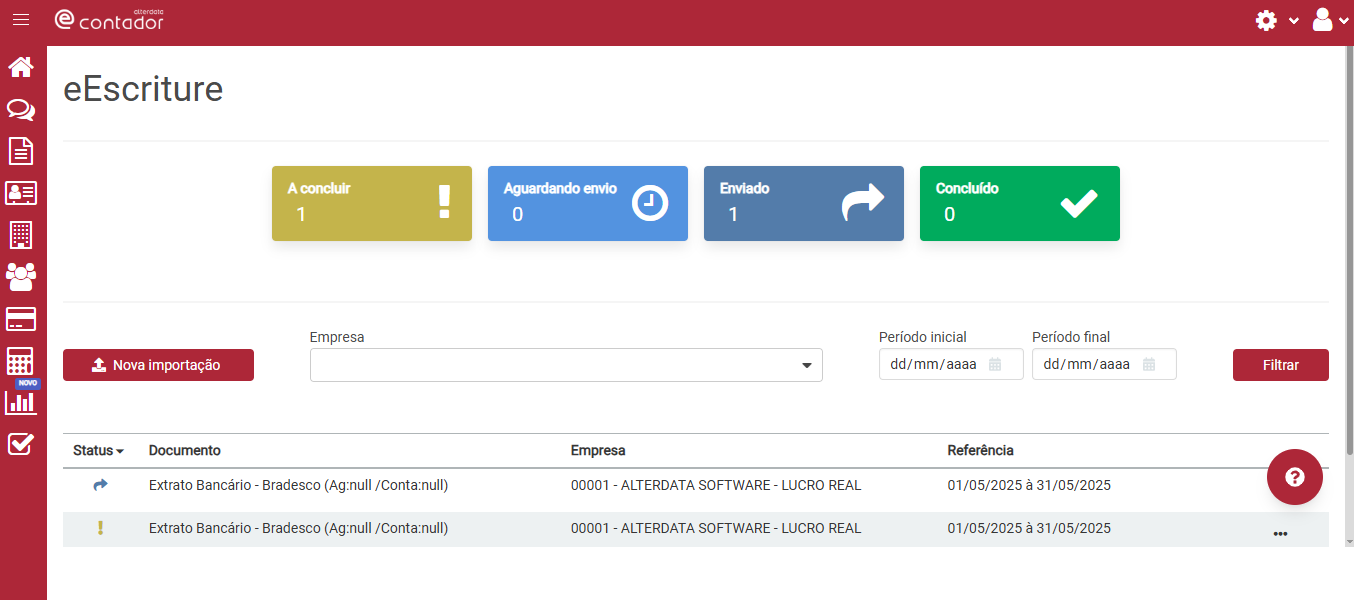Click the sent arrow status icon
1354x600 pixels.
[100, 485]
